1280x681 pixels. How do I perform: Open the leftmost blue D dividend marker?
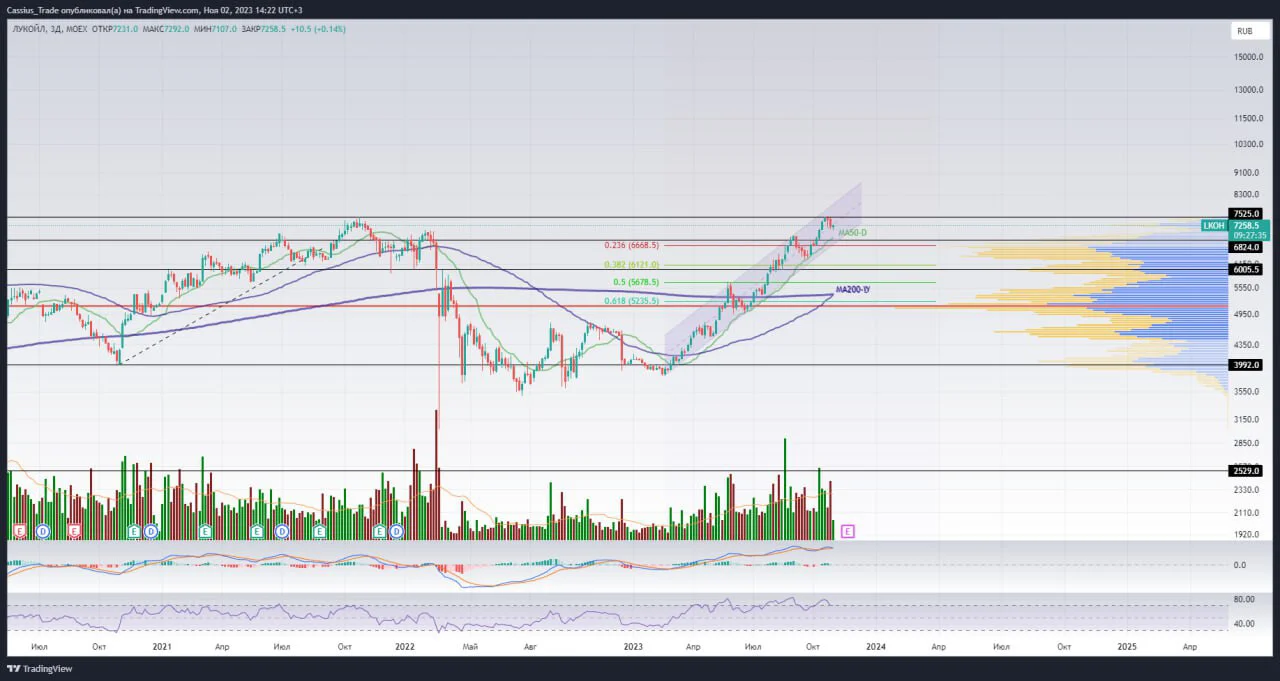(43, 532)
